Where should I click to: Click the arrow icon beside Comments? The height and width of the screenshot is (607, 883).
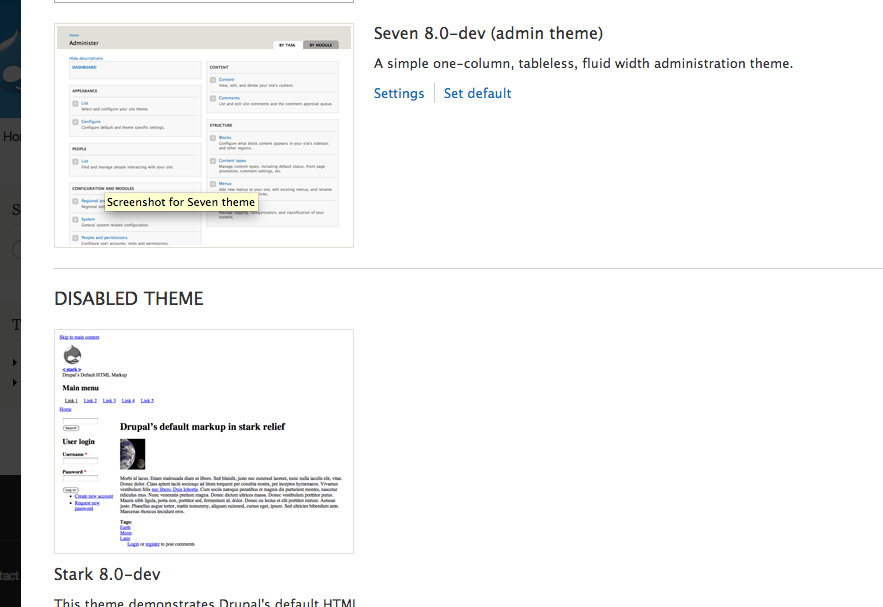[211, 97]
